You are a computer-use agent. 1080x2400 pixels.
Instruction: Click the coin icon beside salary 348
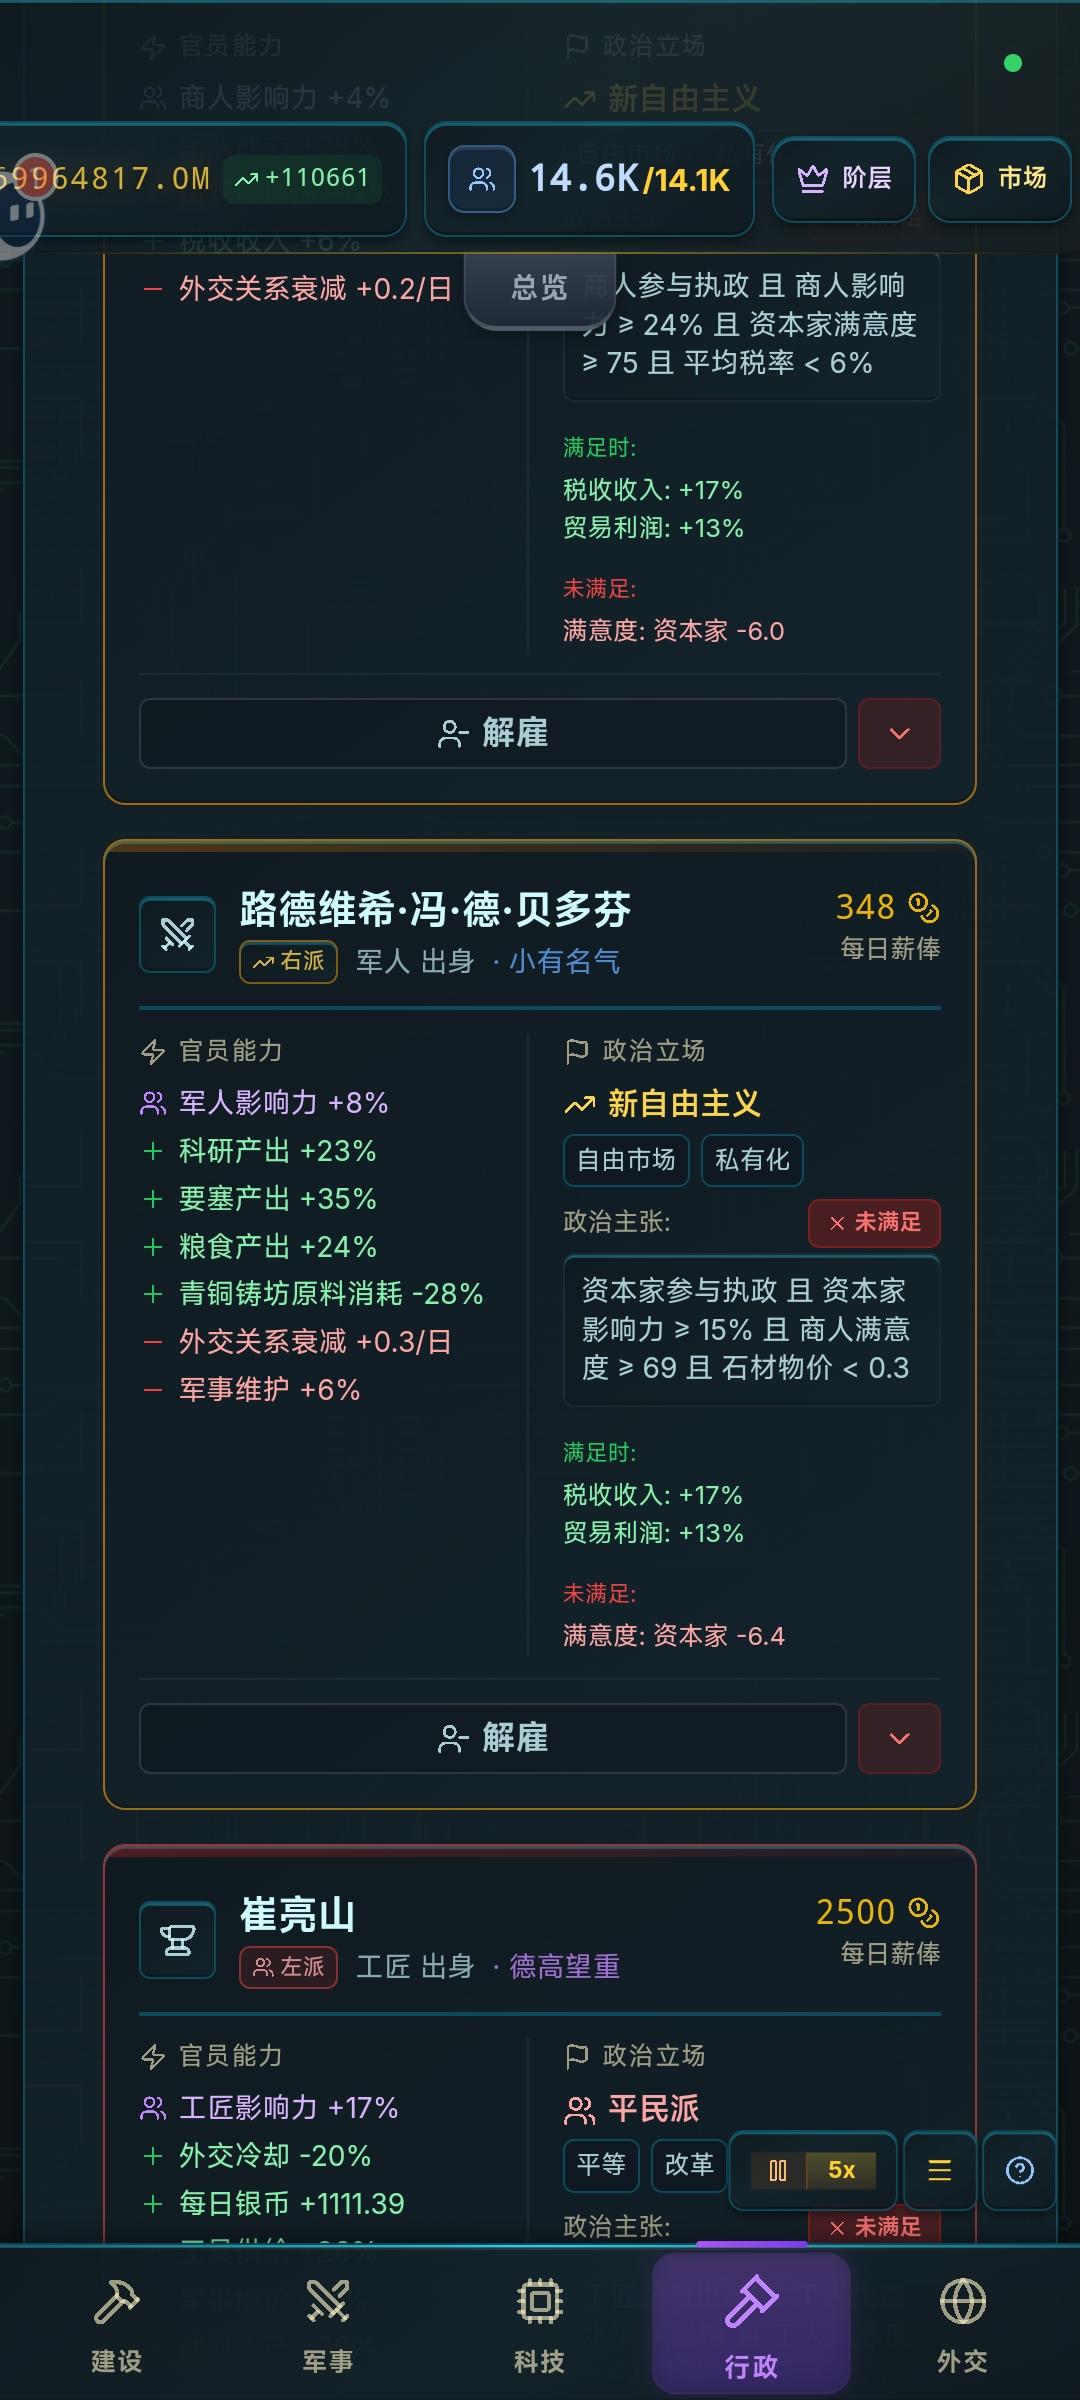pyautogui.click(x=923, y=908)
